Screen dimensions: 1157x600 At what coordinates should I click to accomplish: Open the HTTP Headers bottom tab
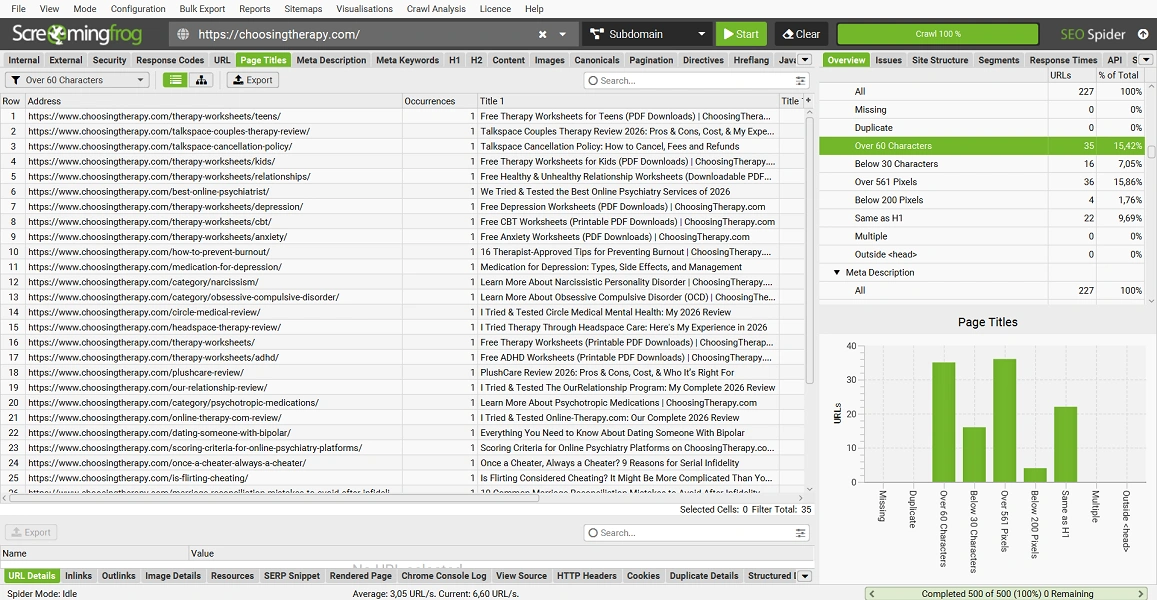point(587,576)
